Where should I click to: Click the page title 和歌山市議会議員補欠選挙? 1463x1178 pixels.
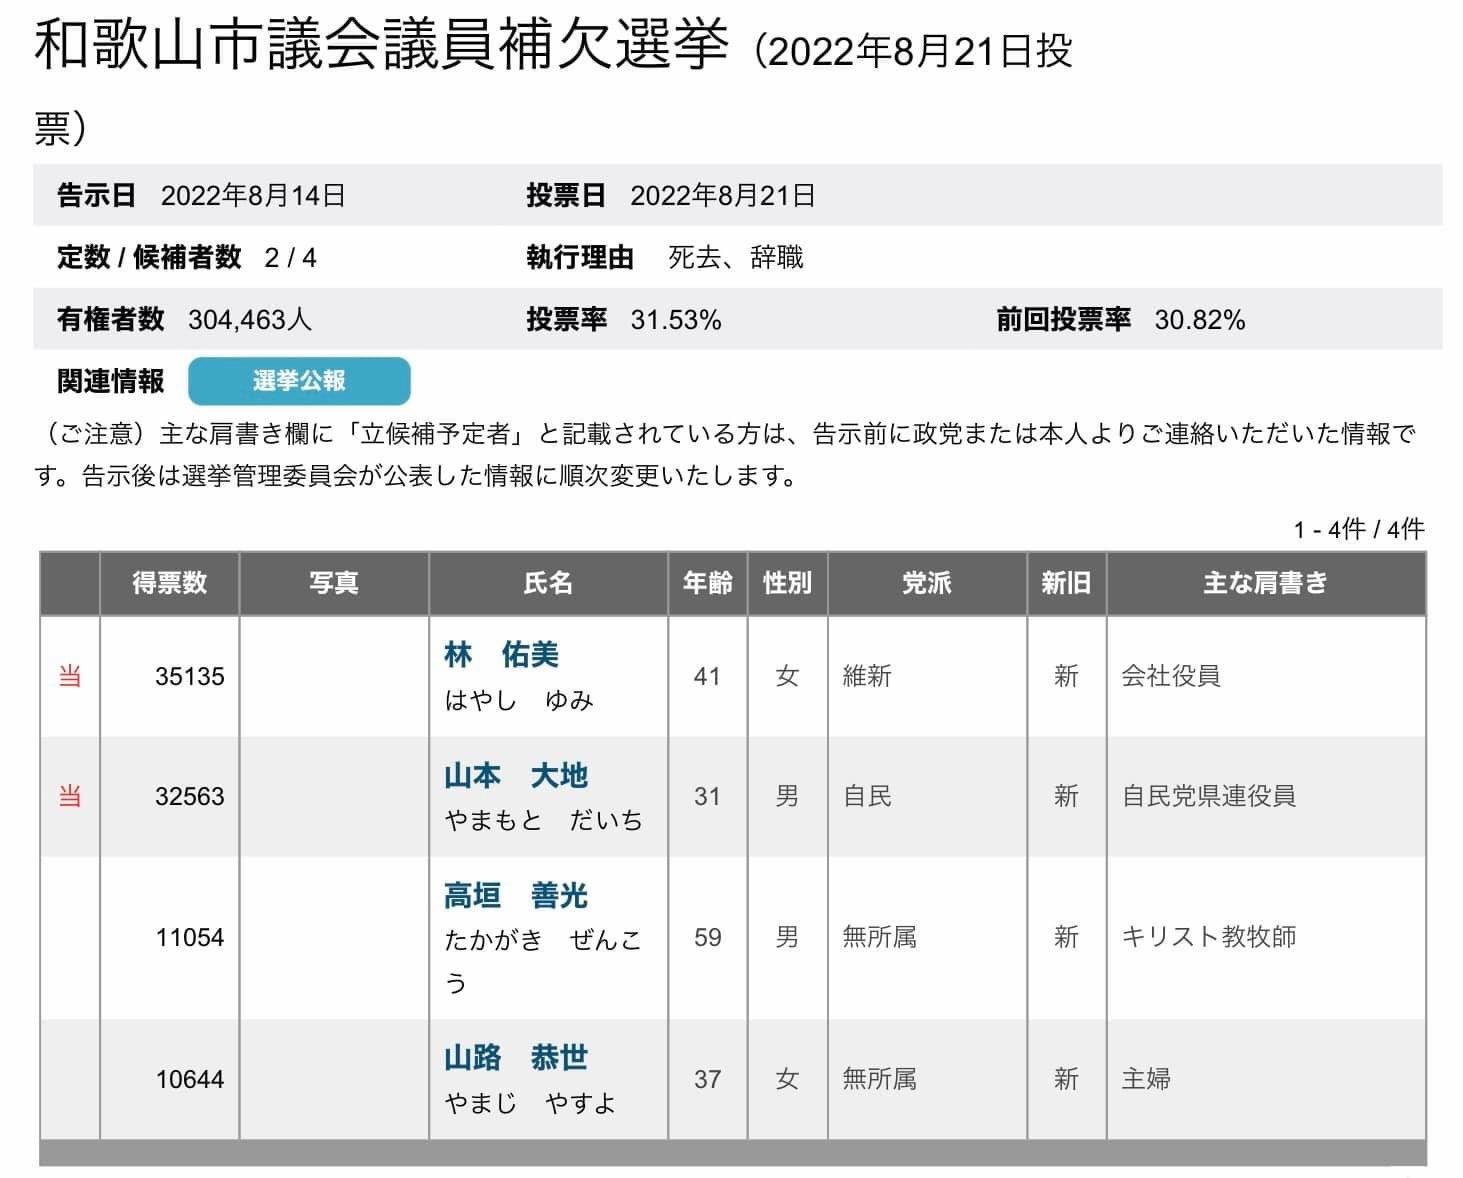[x=381, y=45]
